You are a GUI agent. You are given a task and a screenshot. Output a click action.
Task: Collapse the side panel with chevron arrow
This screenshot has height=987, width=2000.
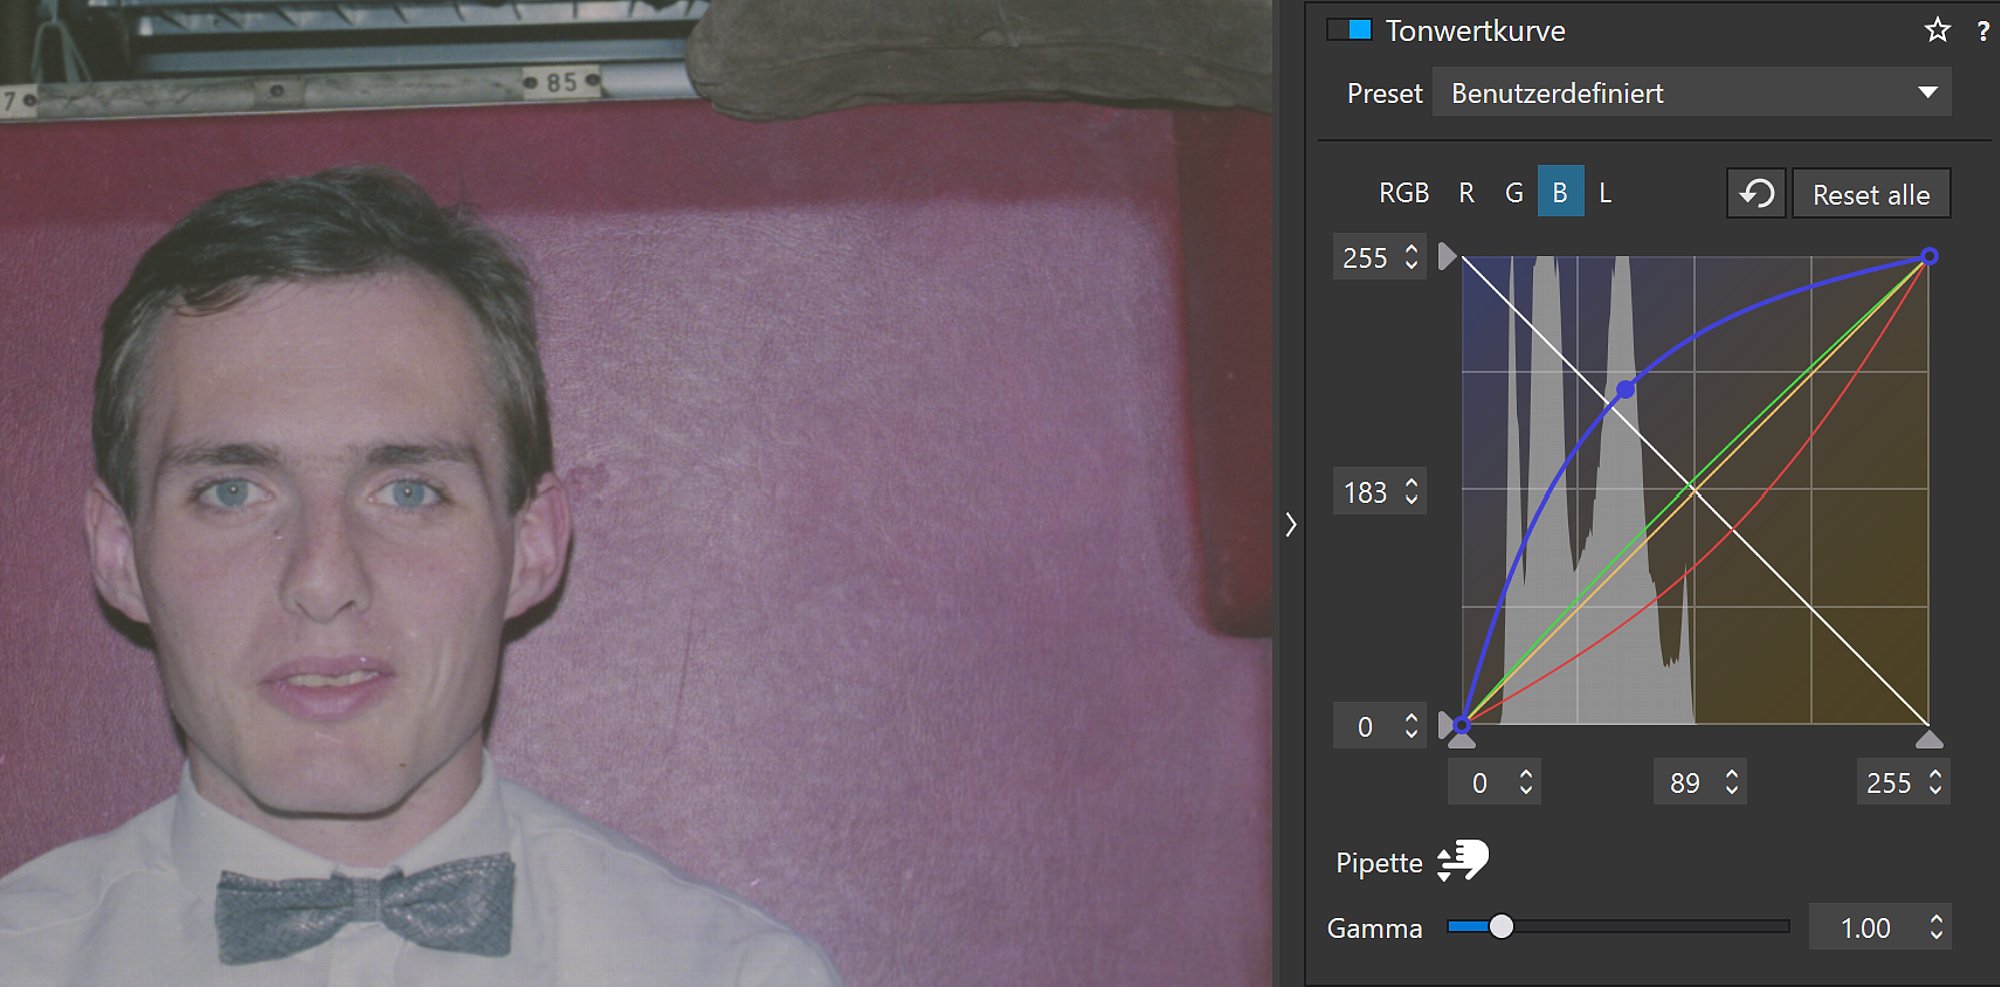[1291, 524]
